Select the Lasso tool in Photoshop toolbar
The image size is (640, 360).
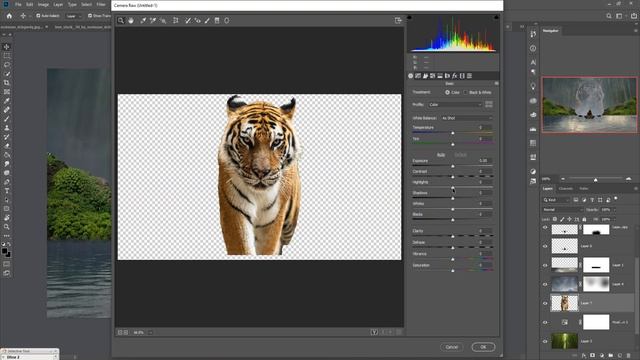[7, 65]
